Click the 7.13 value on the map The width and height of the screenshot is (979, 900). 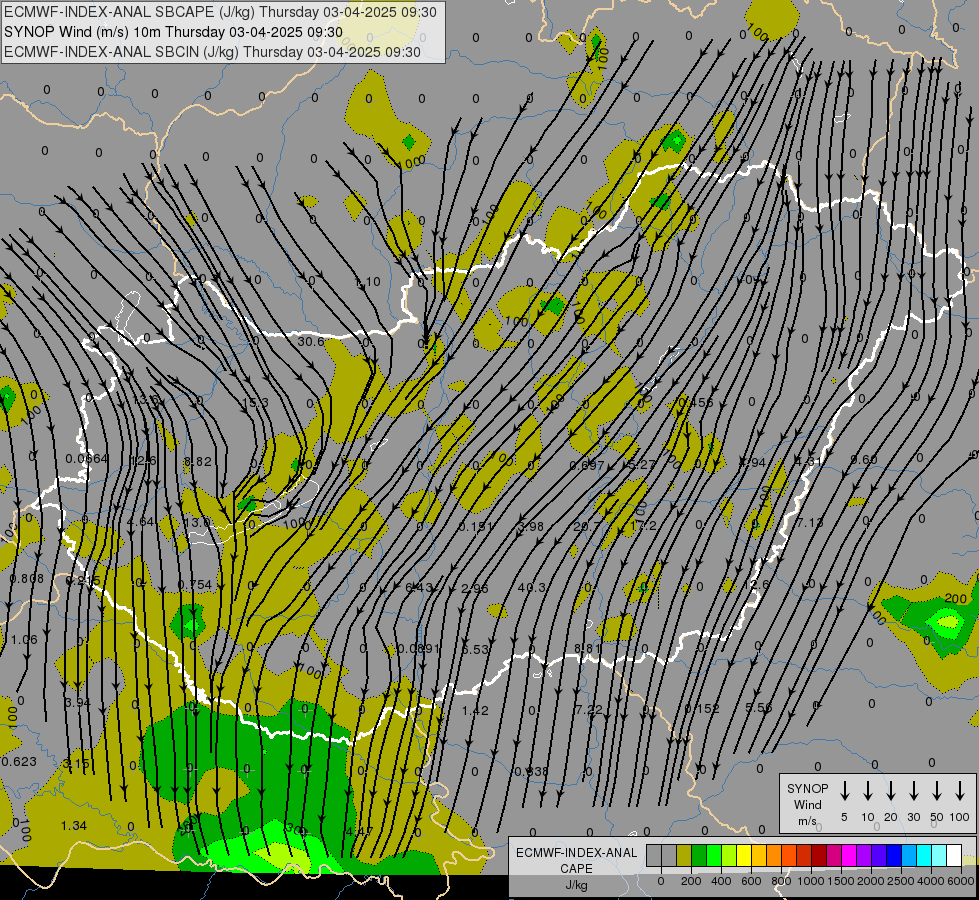(x=810, y=522)
